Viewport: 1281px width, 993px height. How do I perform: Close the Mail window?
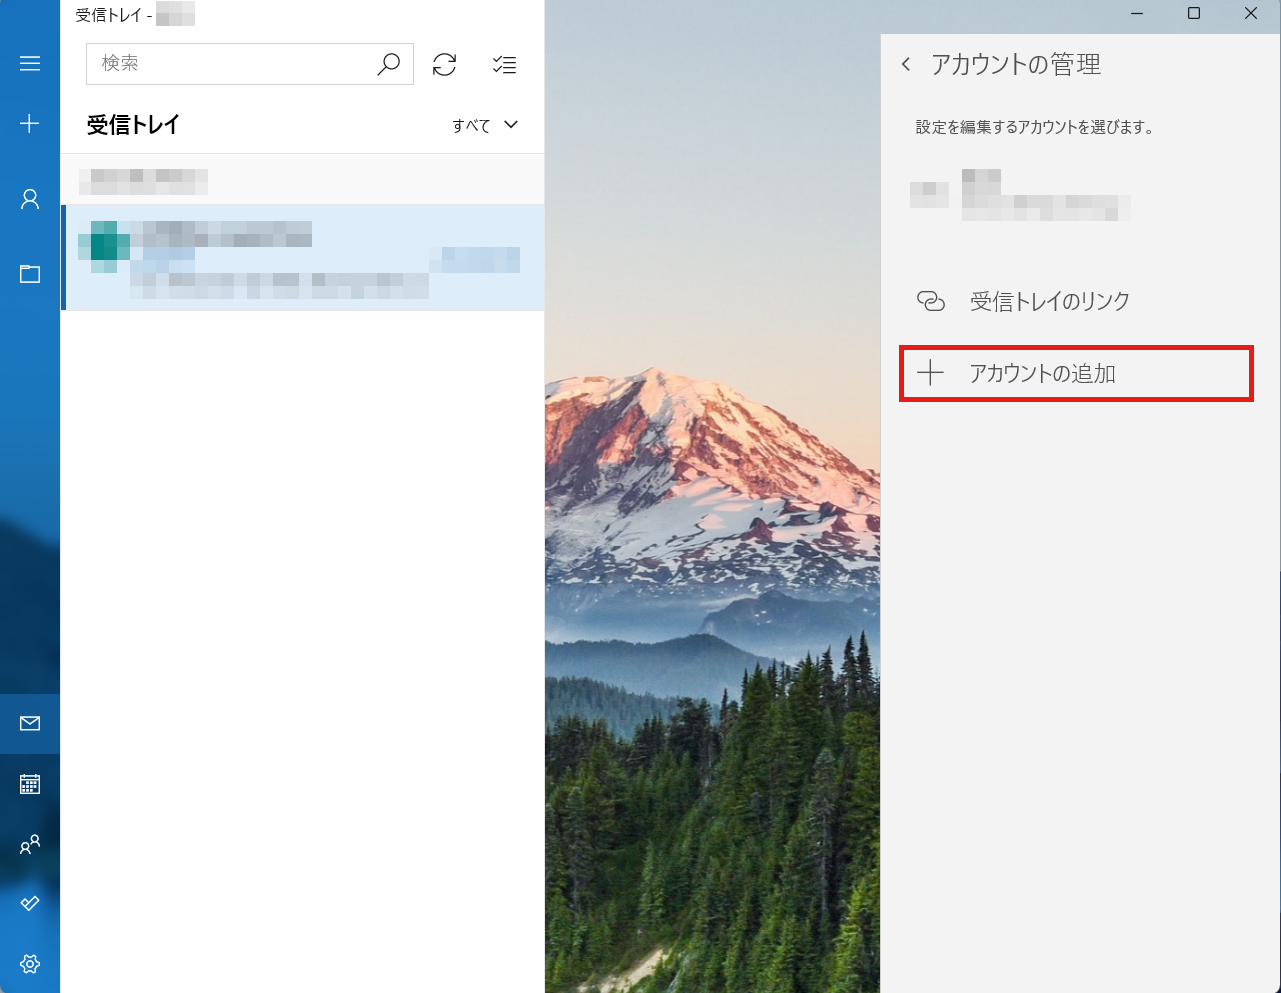tap(1251, 14)
